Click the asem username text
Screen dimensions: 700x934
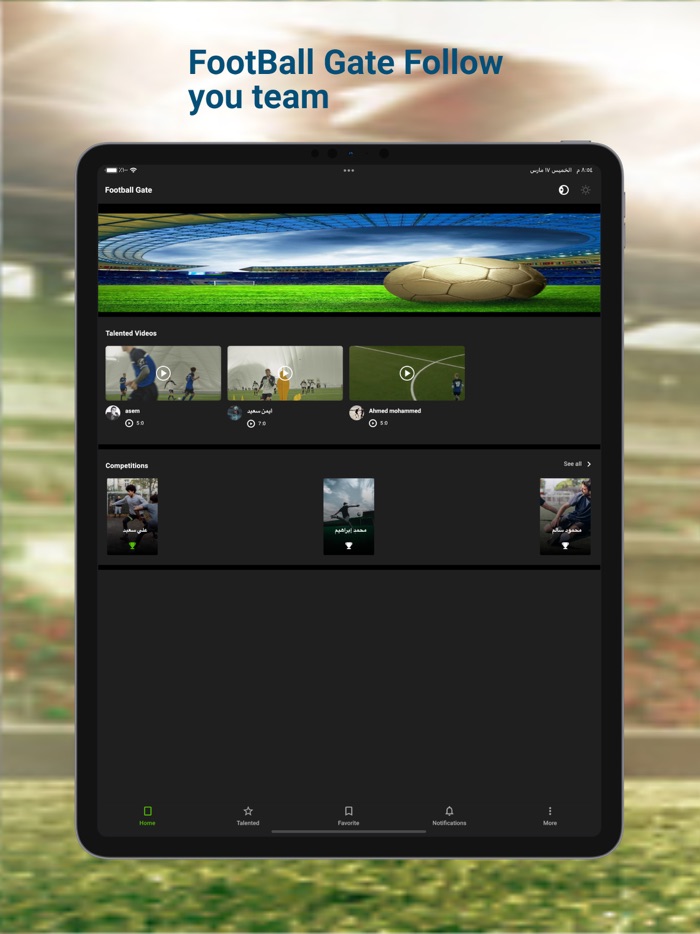click(x=132, y=411)
